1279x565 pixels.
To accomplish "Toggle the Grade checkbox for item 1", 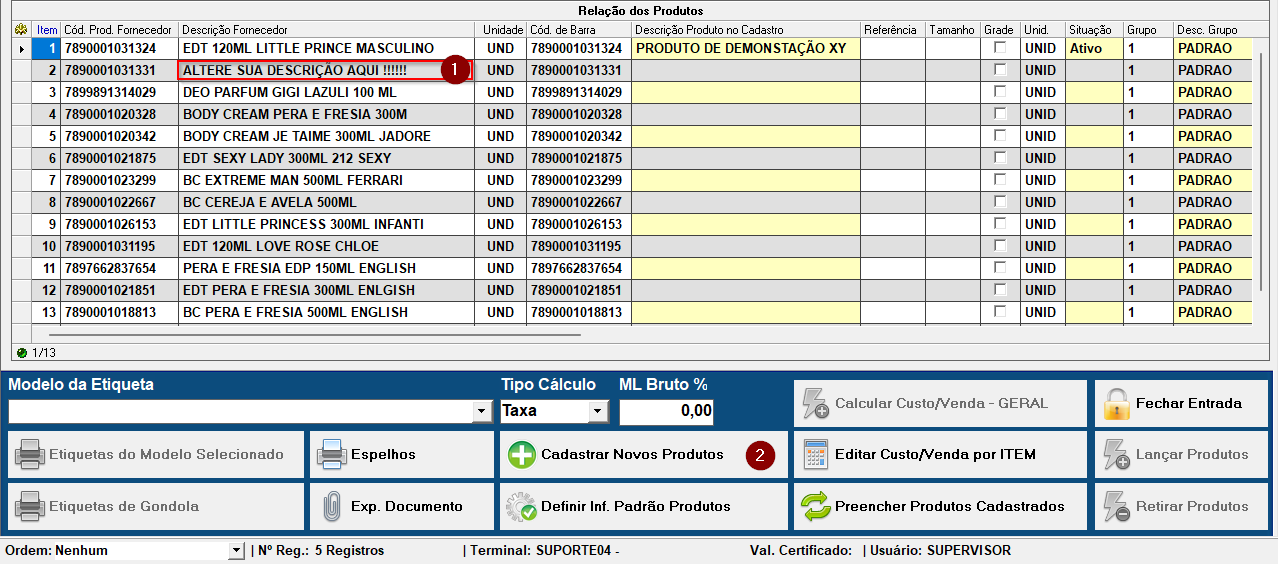I will [x=999, y=48].
